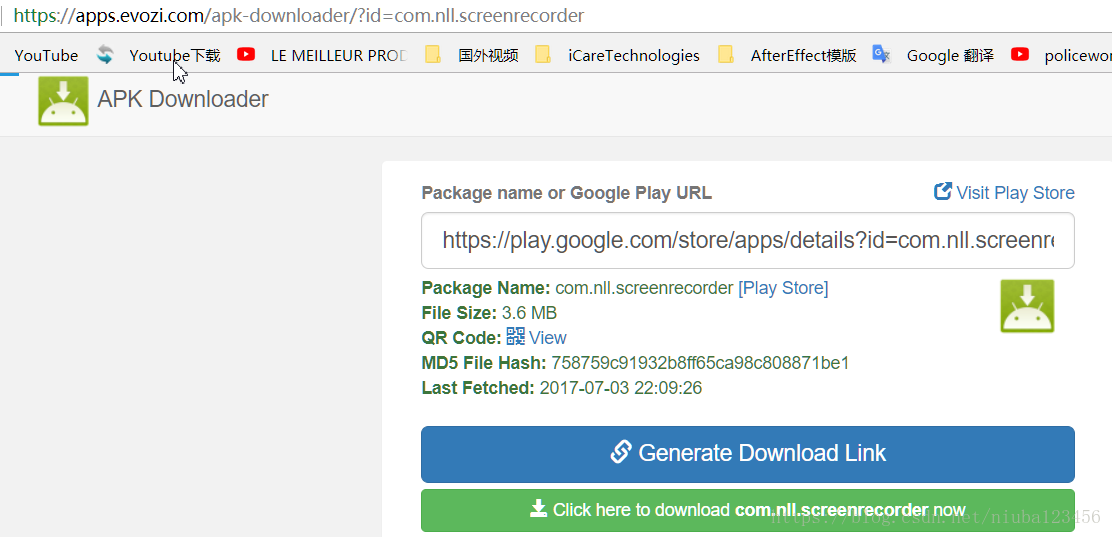The height and width of the screenshot is (537, 1112).
Task: Open the 国外视频 bookmark folder icon
Action: tap(433, 55)
